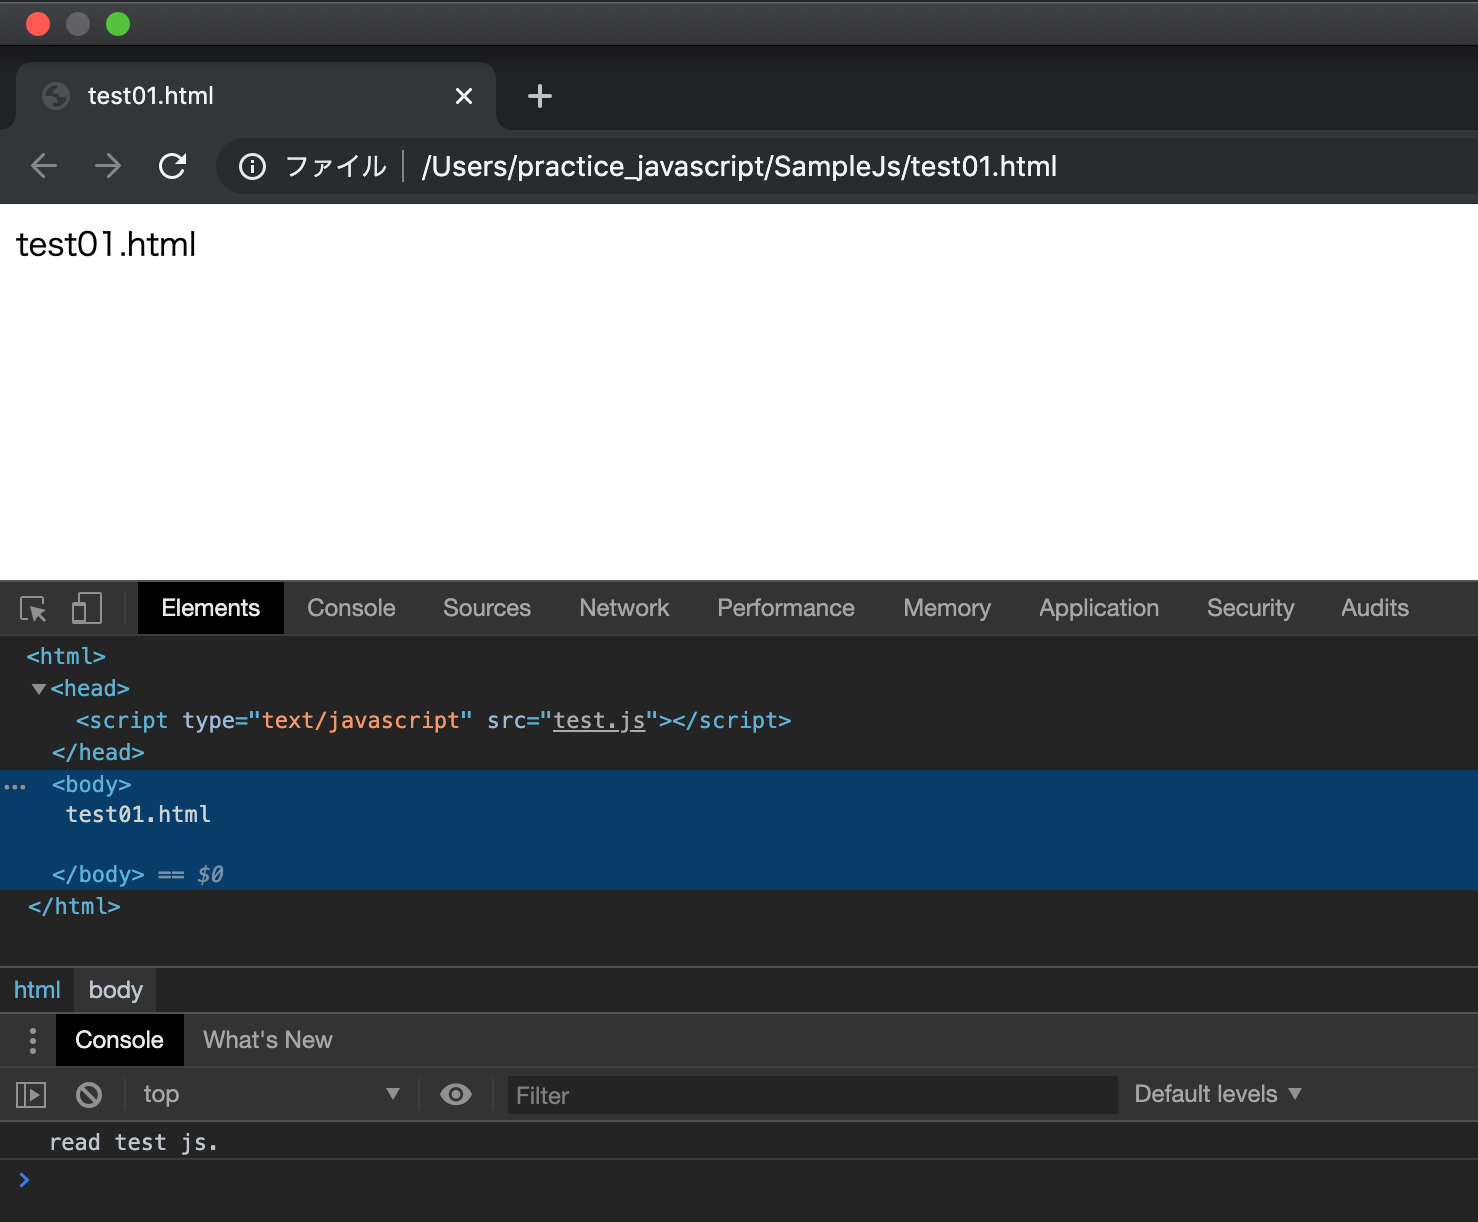Create a live expression with the eye icon
Viewport: 1478px width, 1222px height.
pos(456,1093)
